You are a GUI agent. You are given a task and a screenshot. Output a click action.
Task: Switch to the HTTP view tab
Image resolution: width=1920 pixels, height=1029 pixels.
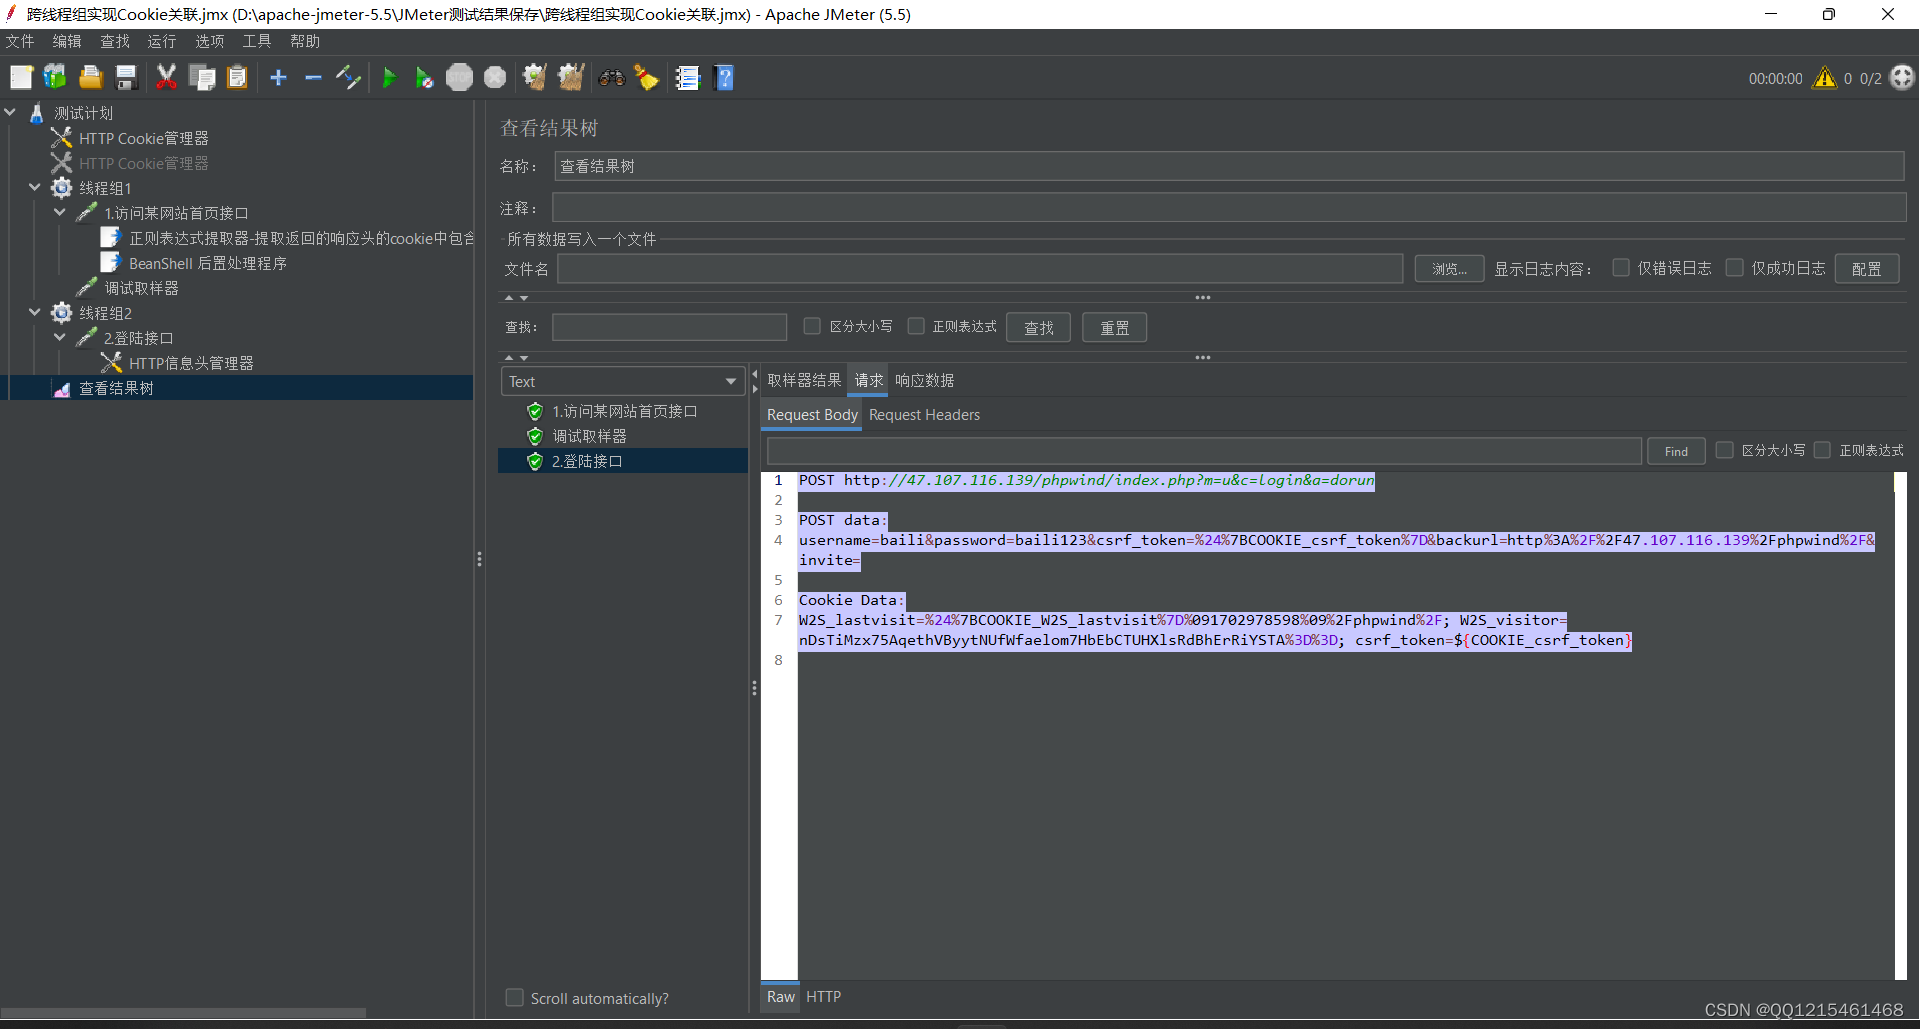pyautogui.click(x=823, y=996)
